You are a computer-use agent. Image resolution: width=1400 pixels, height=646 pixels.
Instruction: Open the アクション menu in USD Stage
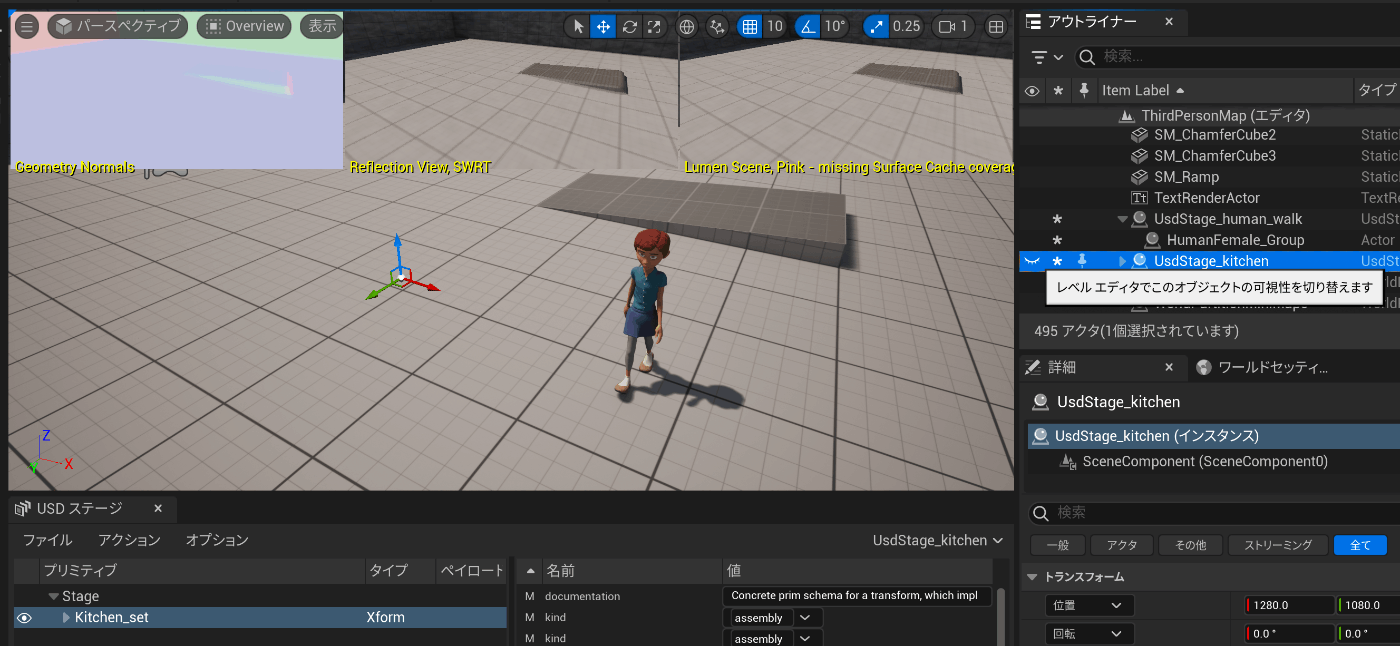click(129, 540)
